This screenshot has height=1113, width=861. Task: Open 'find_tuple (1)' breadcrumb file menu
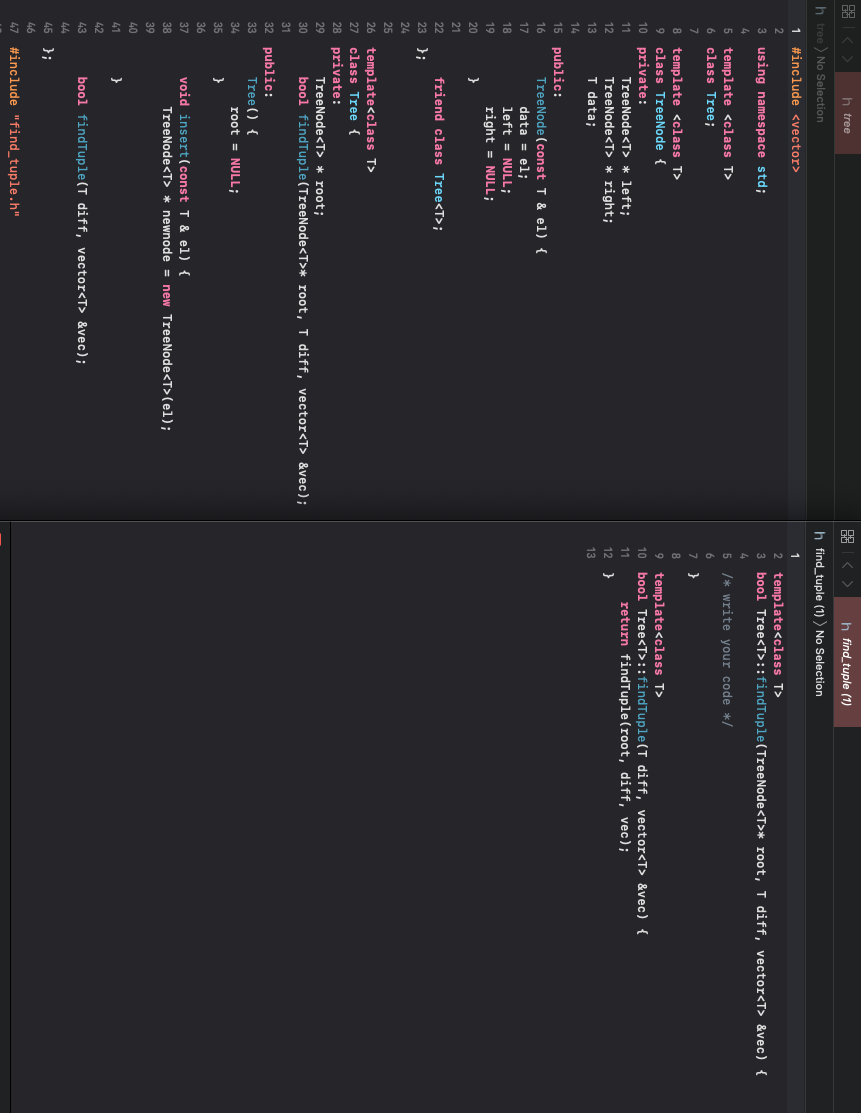point(820,583)
